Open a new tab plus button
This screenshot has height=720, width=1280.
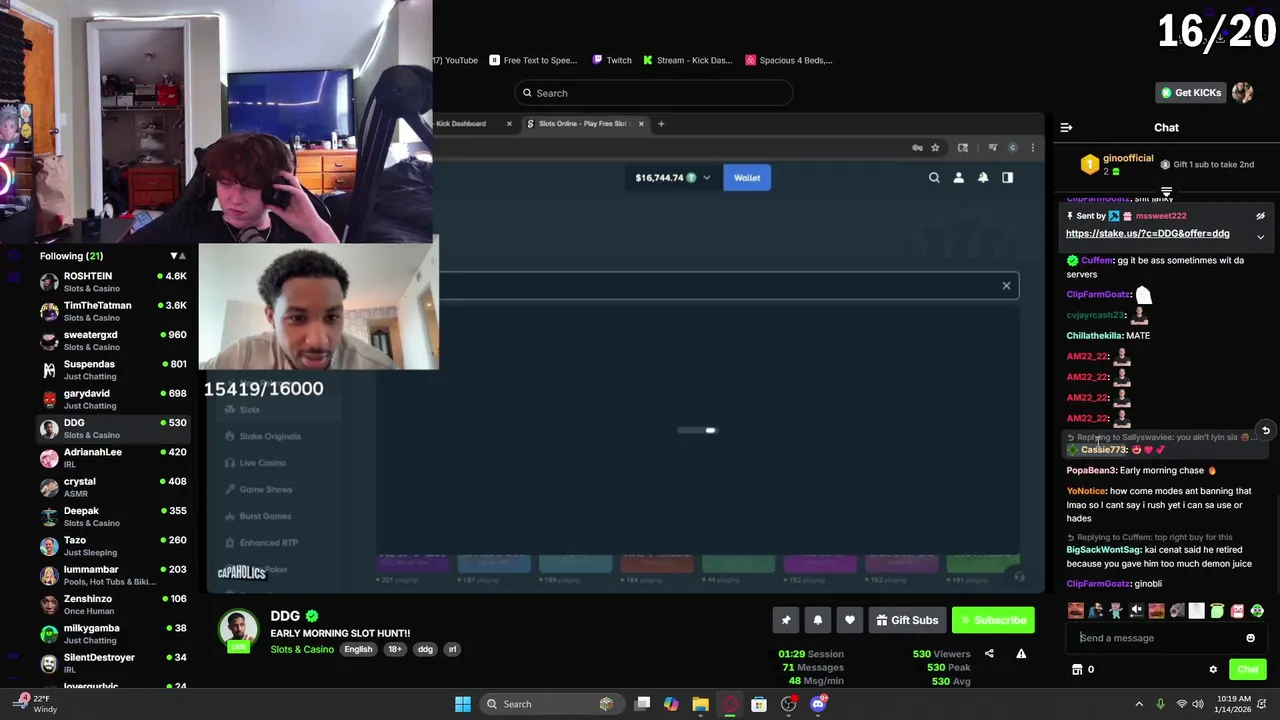pos(660,124)
